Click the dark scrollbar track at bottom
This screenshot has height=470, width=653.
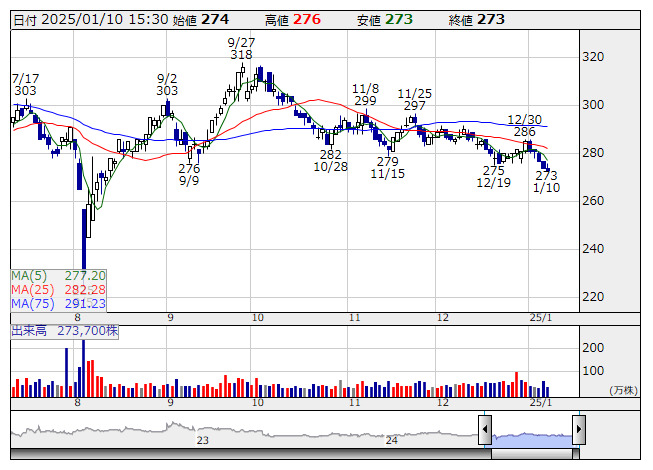point(251,454)
